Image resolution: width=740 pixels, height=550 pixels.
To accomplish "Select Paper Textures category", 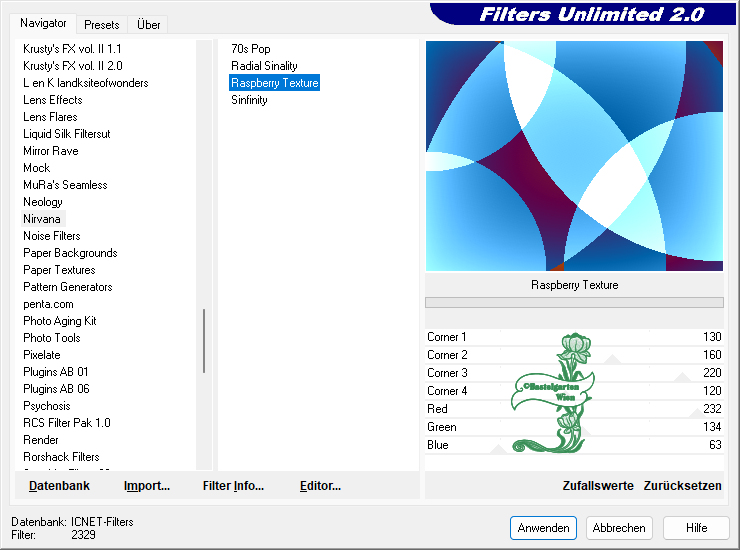I will (x=59, y=270).
